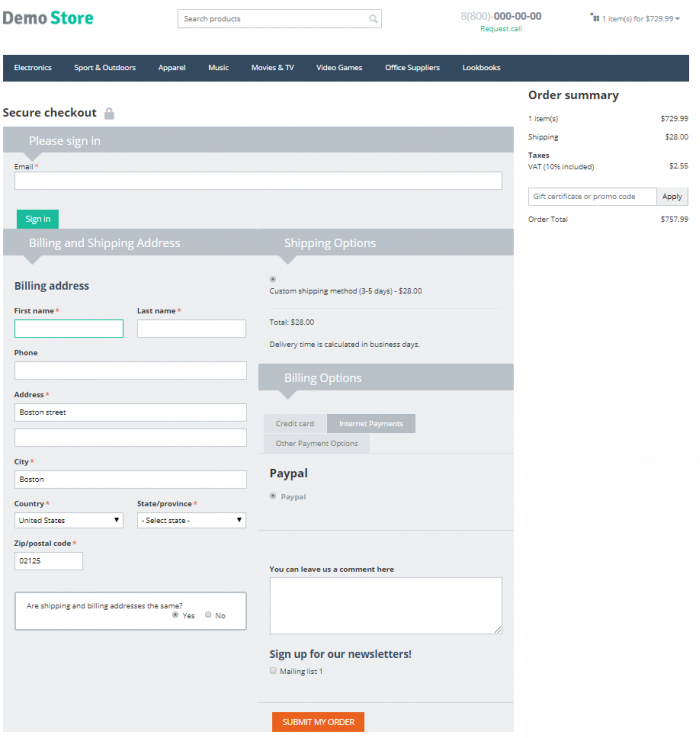This screenshot has height=738, width=700.
Task: Expand the cart items dropdown arrow
Action: point(677,19)
